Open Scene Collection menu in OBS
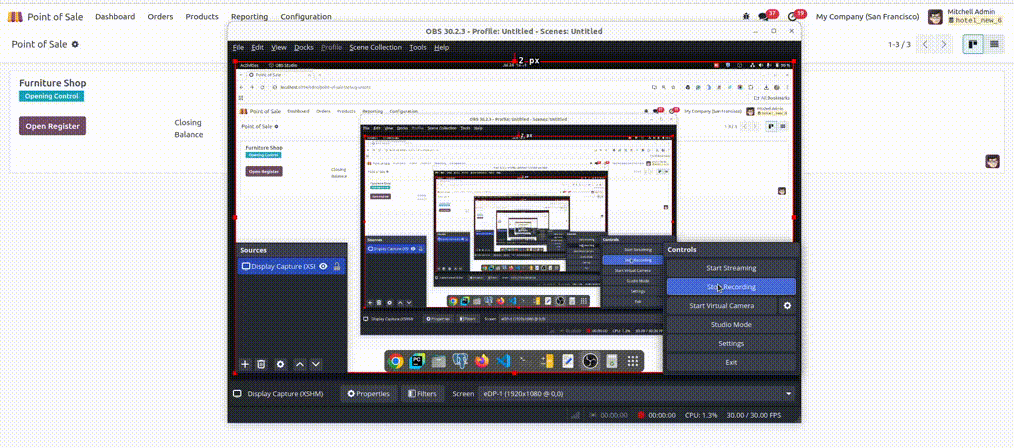The height and width of the screenshot is (448, 1014). coord(375,47)
